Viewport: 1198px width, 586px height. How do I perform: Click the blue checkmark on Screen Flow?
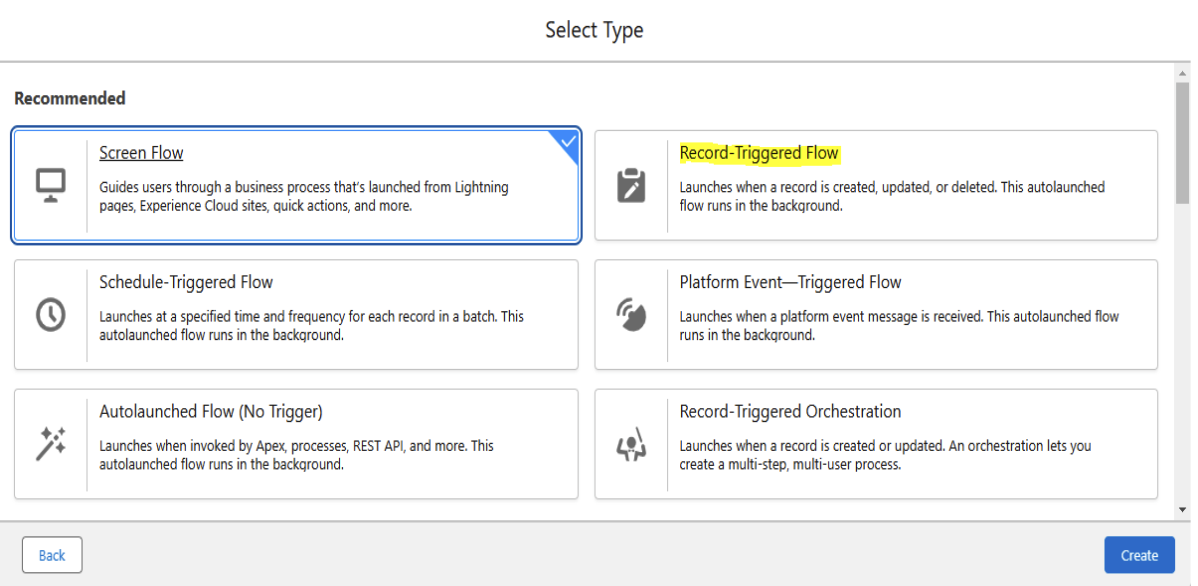tap(566, 141)
